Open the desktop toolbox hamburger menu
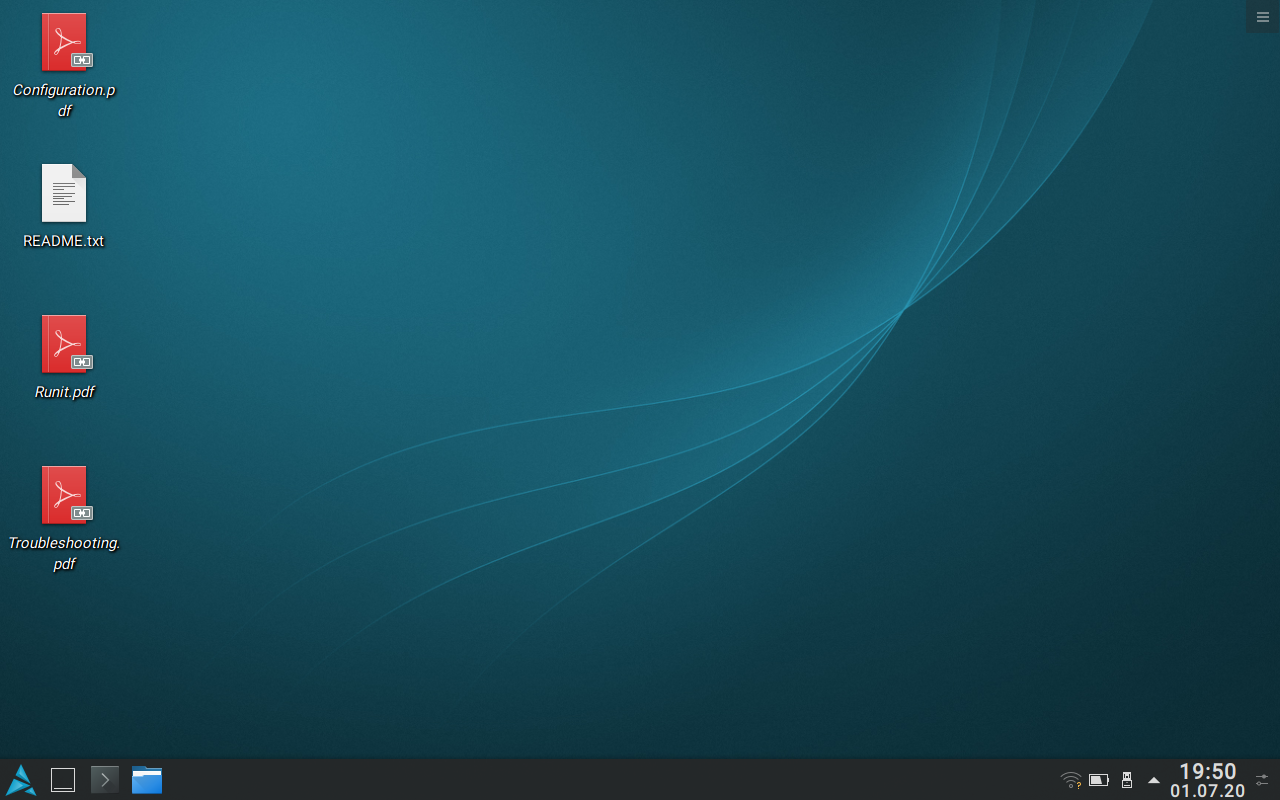This screenshot has width=1280, height=800. pyautogui.click(x=1263, y=17)
